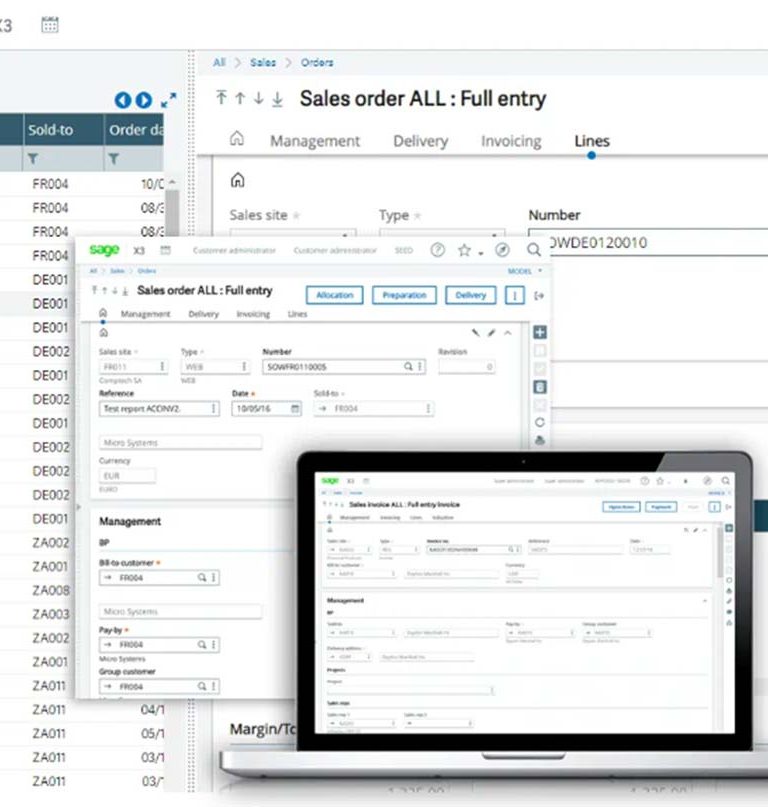
Task: Go to previous record with left blue arrow
Action: (123, 100)
